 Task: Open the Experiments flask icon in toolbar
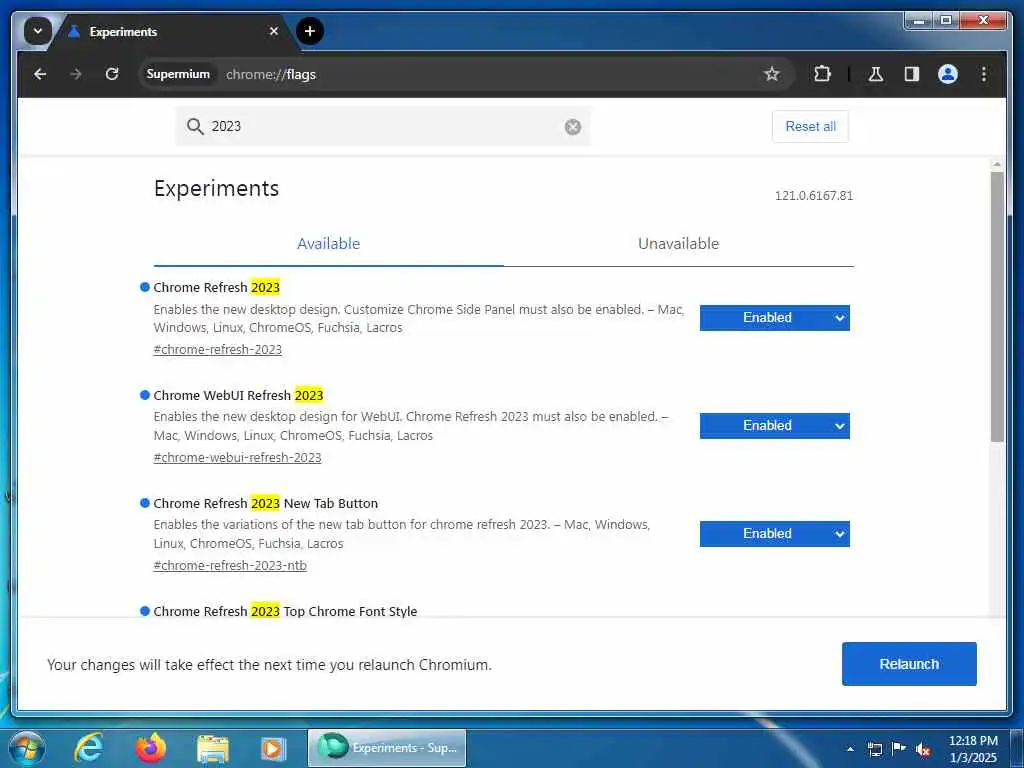click(876, 74)
